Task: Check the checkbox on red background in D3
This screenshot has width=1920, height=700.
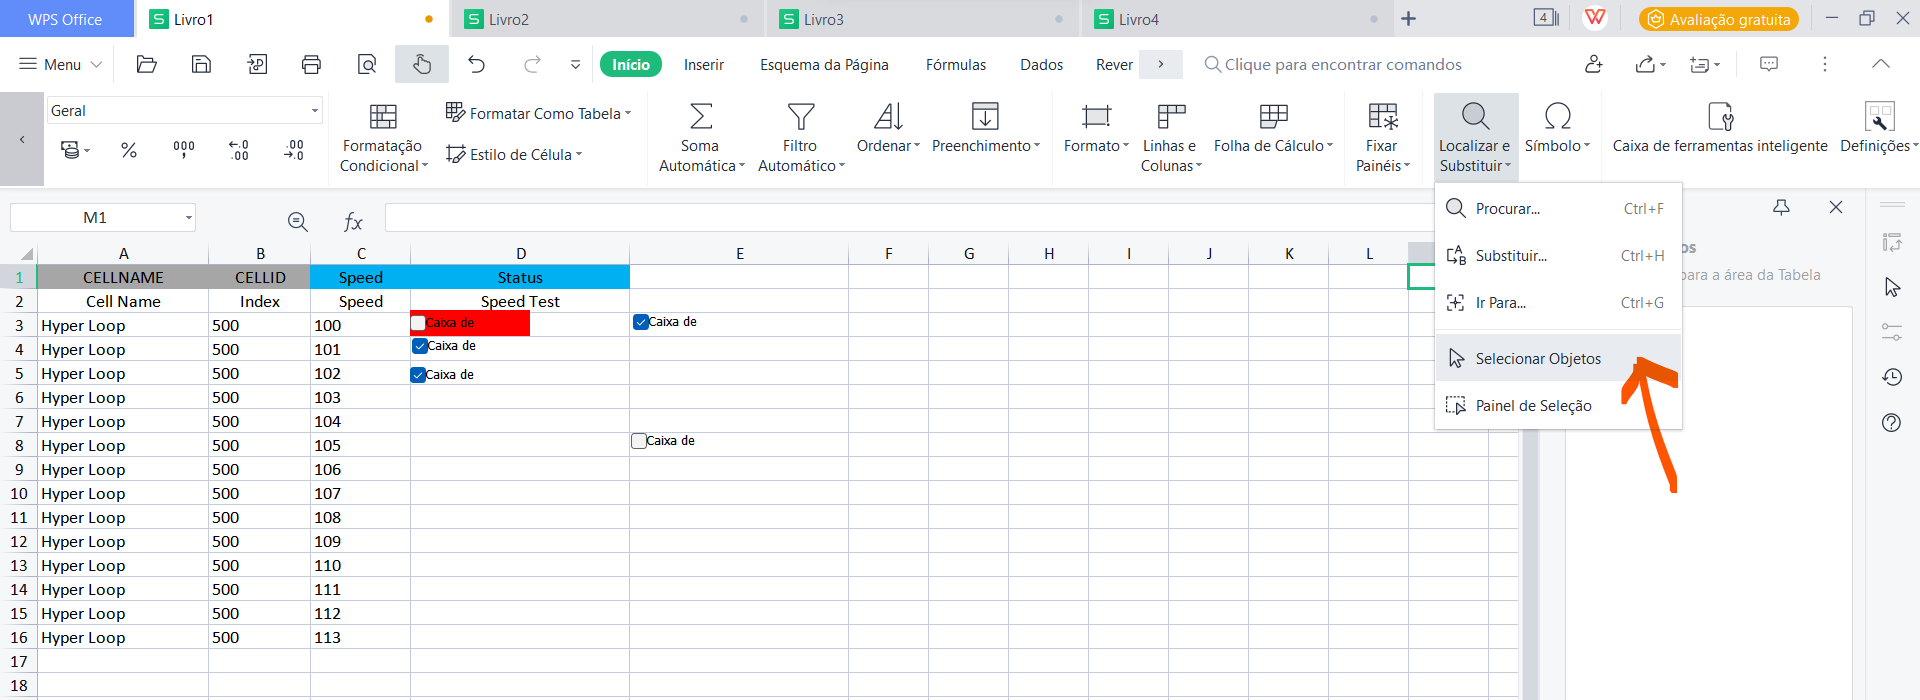Action: 418,323
